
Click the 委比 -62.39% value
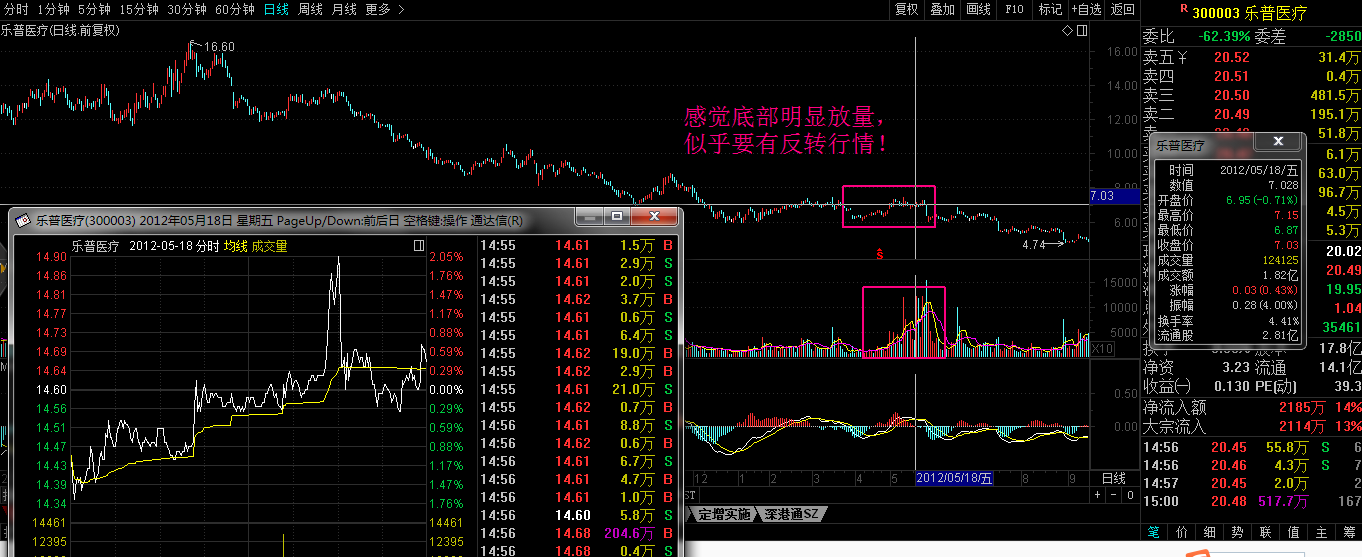coord(1224,36)
